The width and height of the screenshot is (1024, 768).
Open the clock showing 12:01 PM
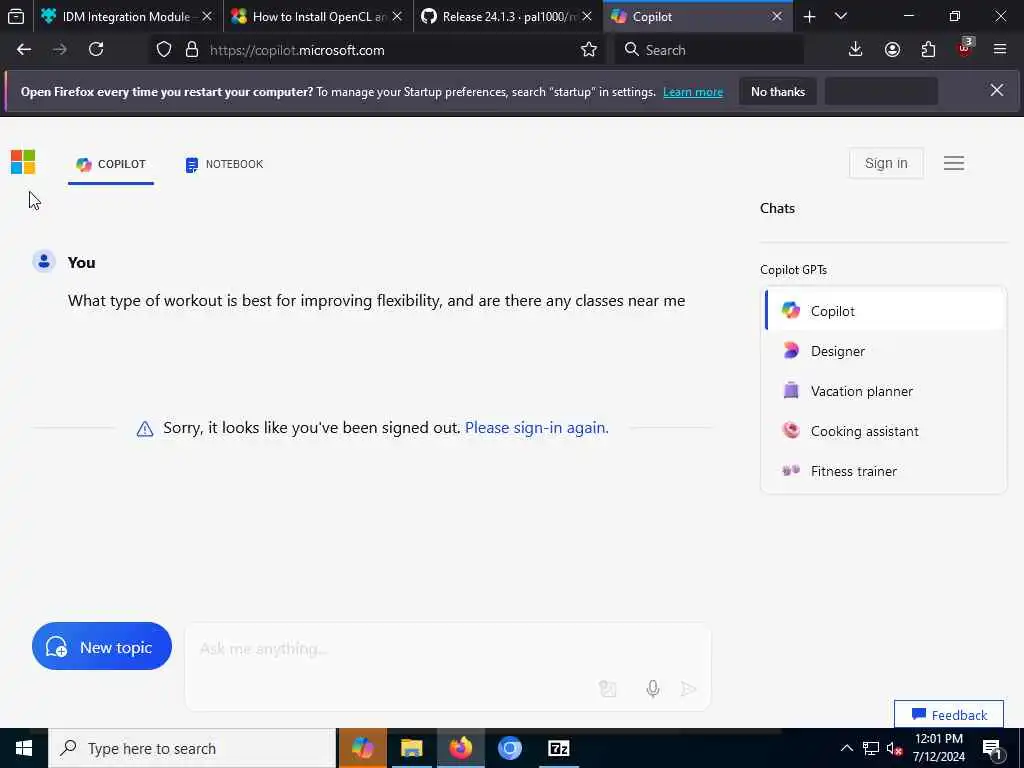[939, 748]
